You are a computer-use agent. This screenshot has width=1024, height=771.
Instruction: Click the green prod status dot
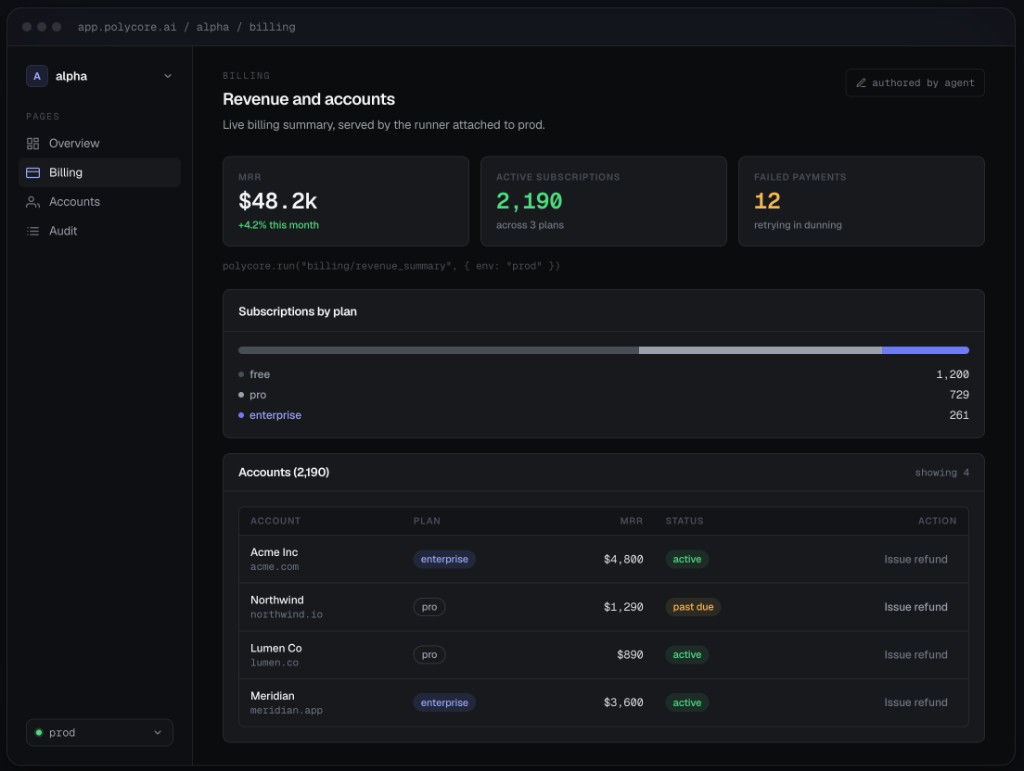[x=39, y=732]
